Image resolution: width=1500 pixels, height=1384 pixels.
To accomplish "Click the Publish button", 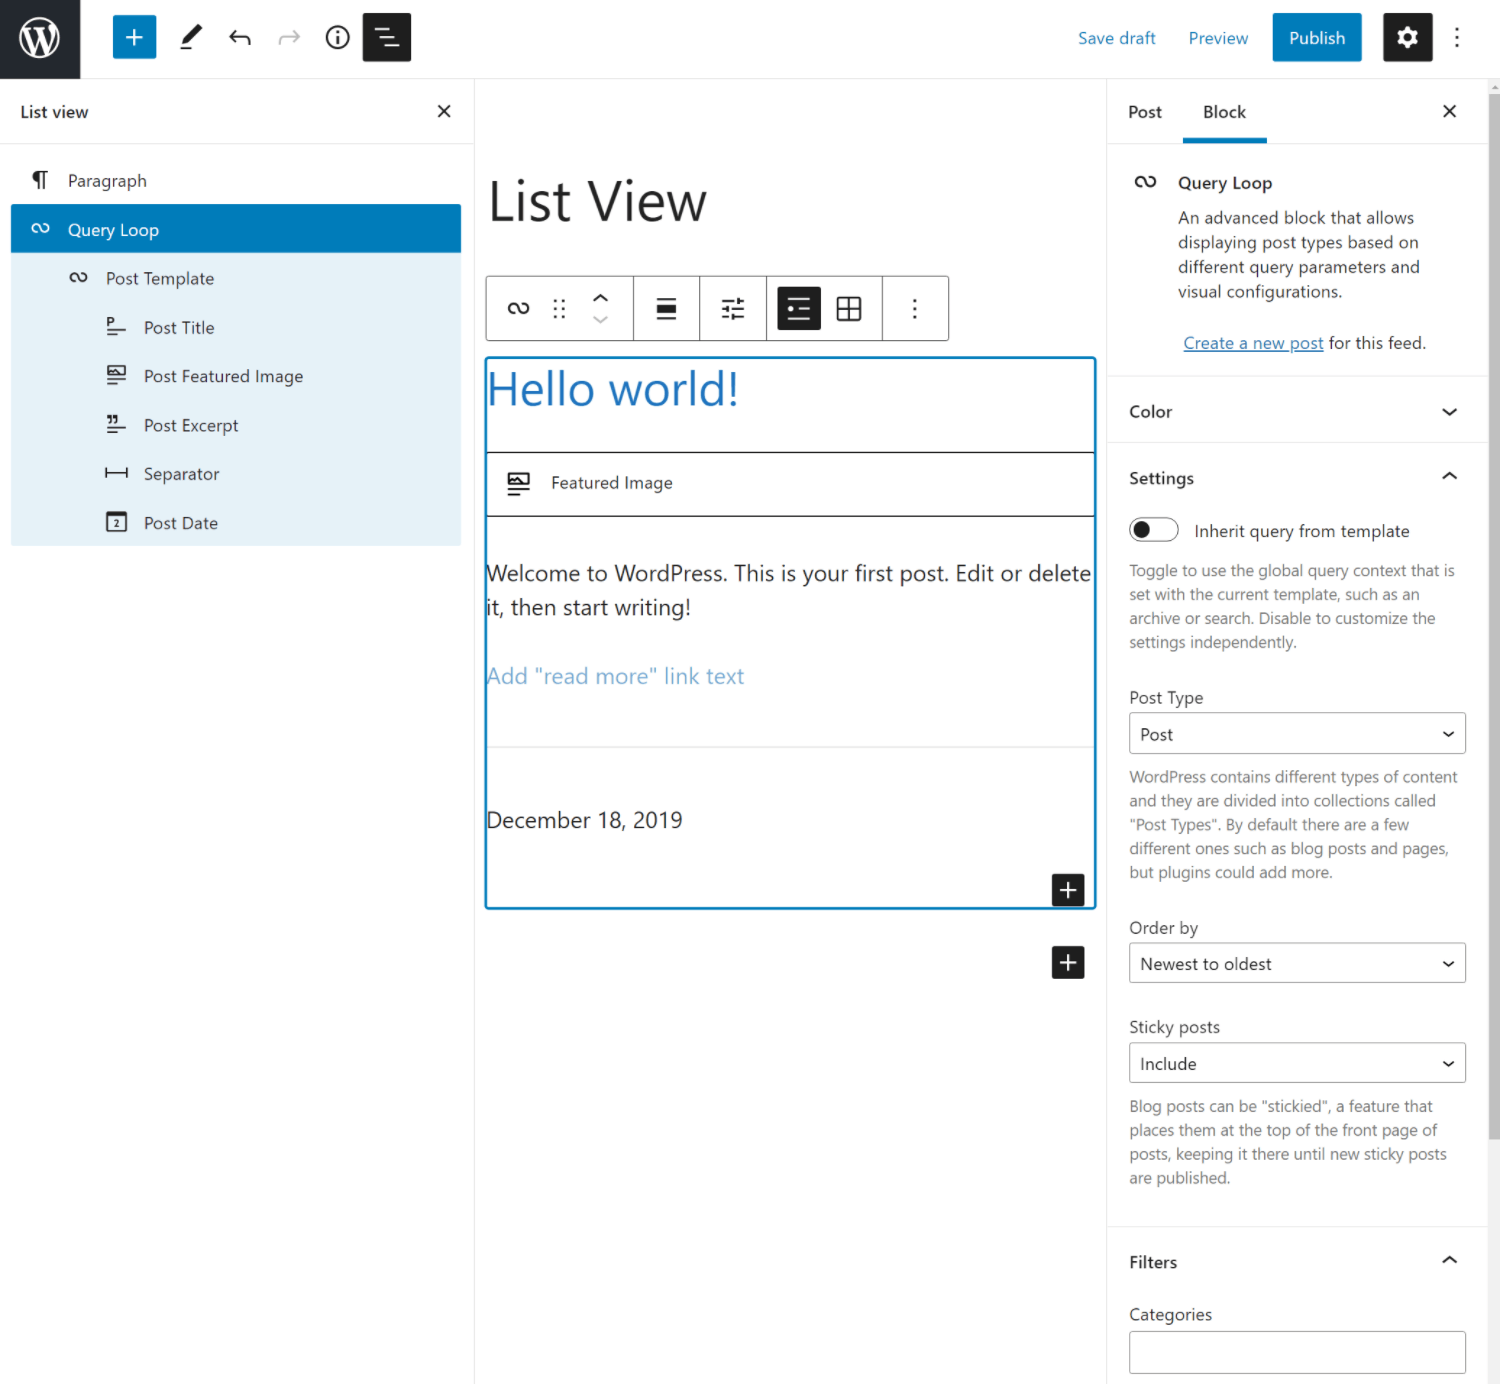I will click(x=1316, y=37).
